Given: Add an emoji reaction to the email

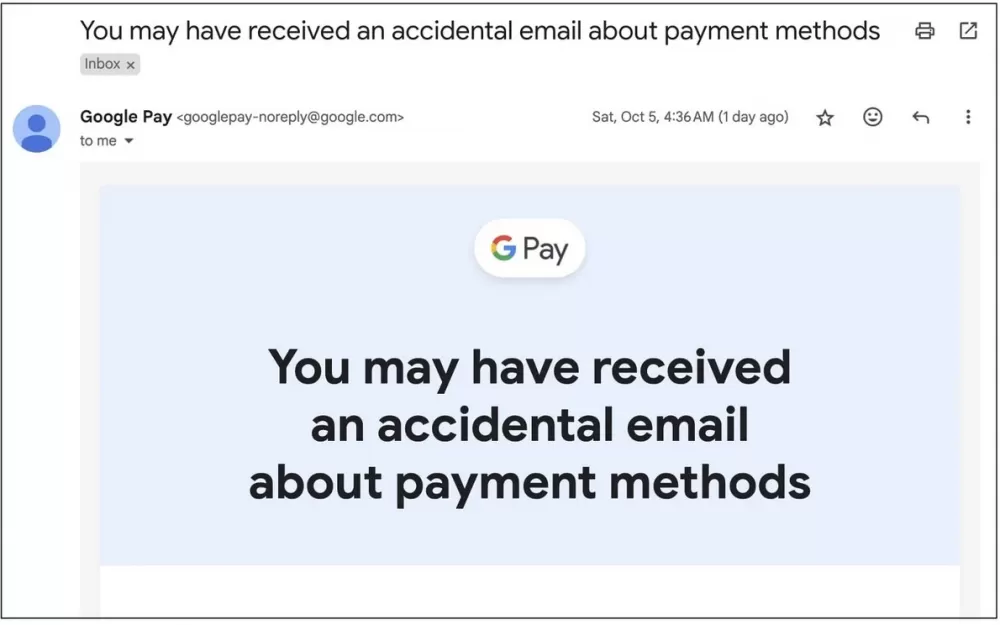Looking at the screenshot, I should 872,117.
